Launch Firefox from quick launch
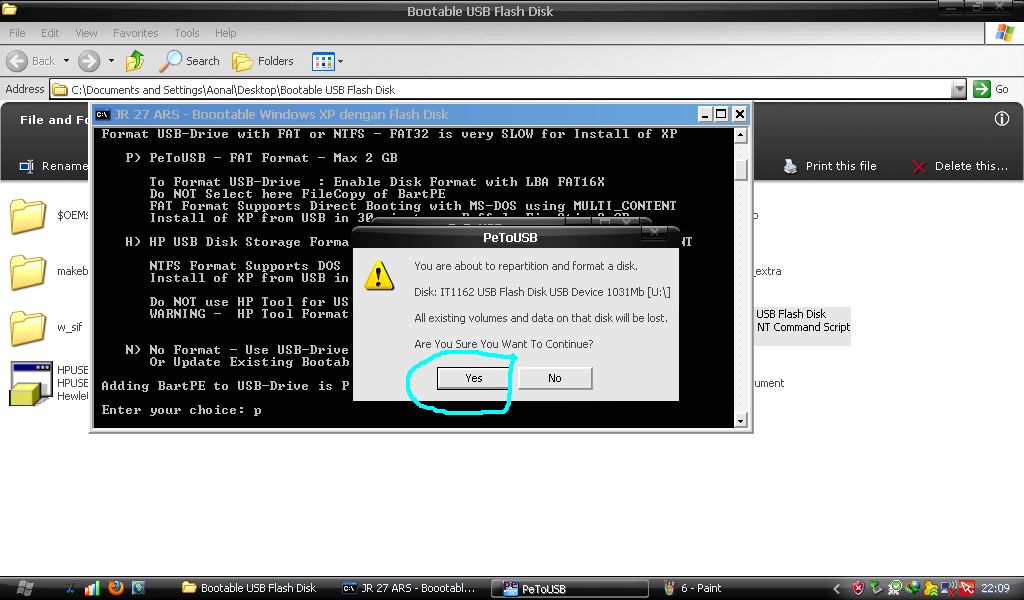 (x=116, y=588)
